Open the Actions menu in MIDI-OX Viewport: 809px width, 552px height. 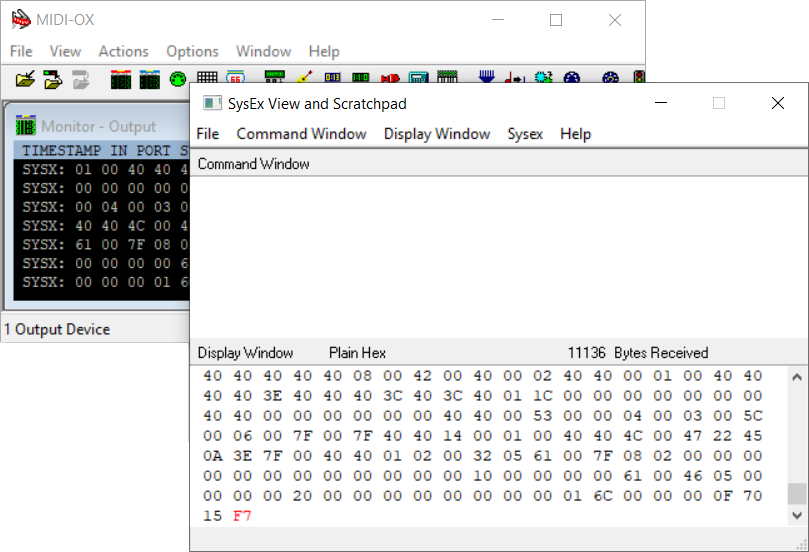point(123,51)
